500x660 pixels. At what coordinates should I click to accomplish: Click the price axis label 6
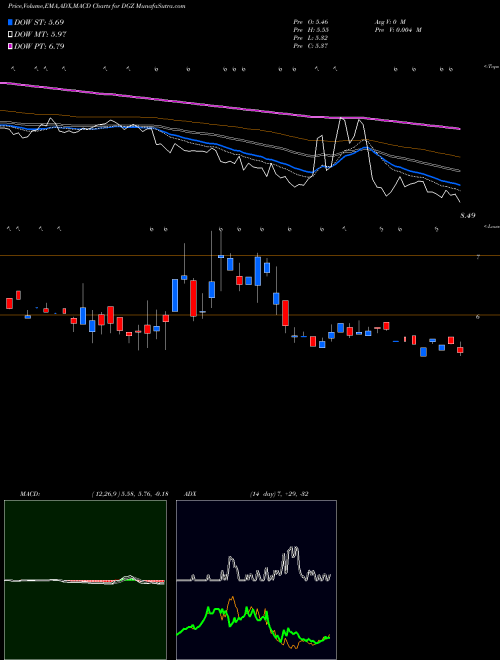[478, 317]
